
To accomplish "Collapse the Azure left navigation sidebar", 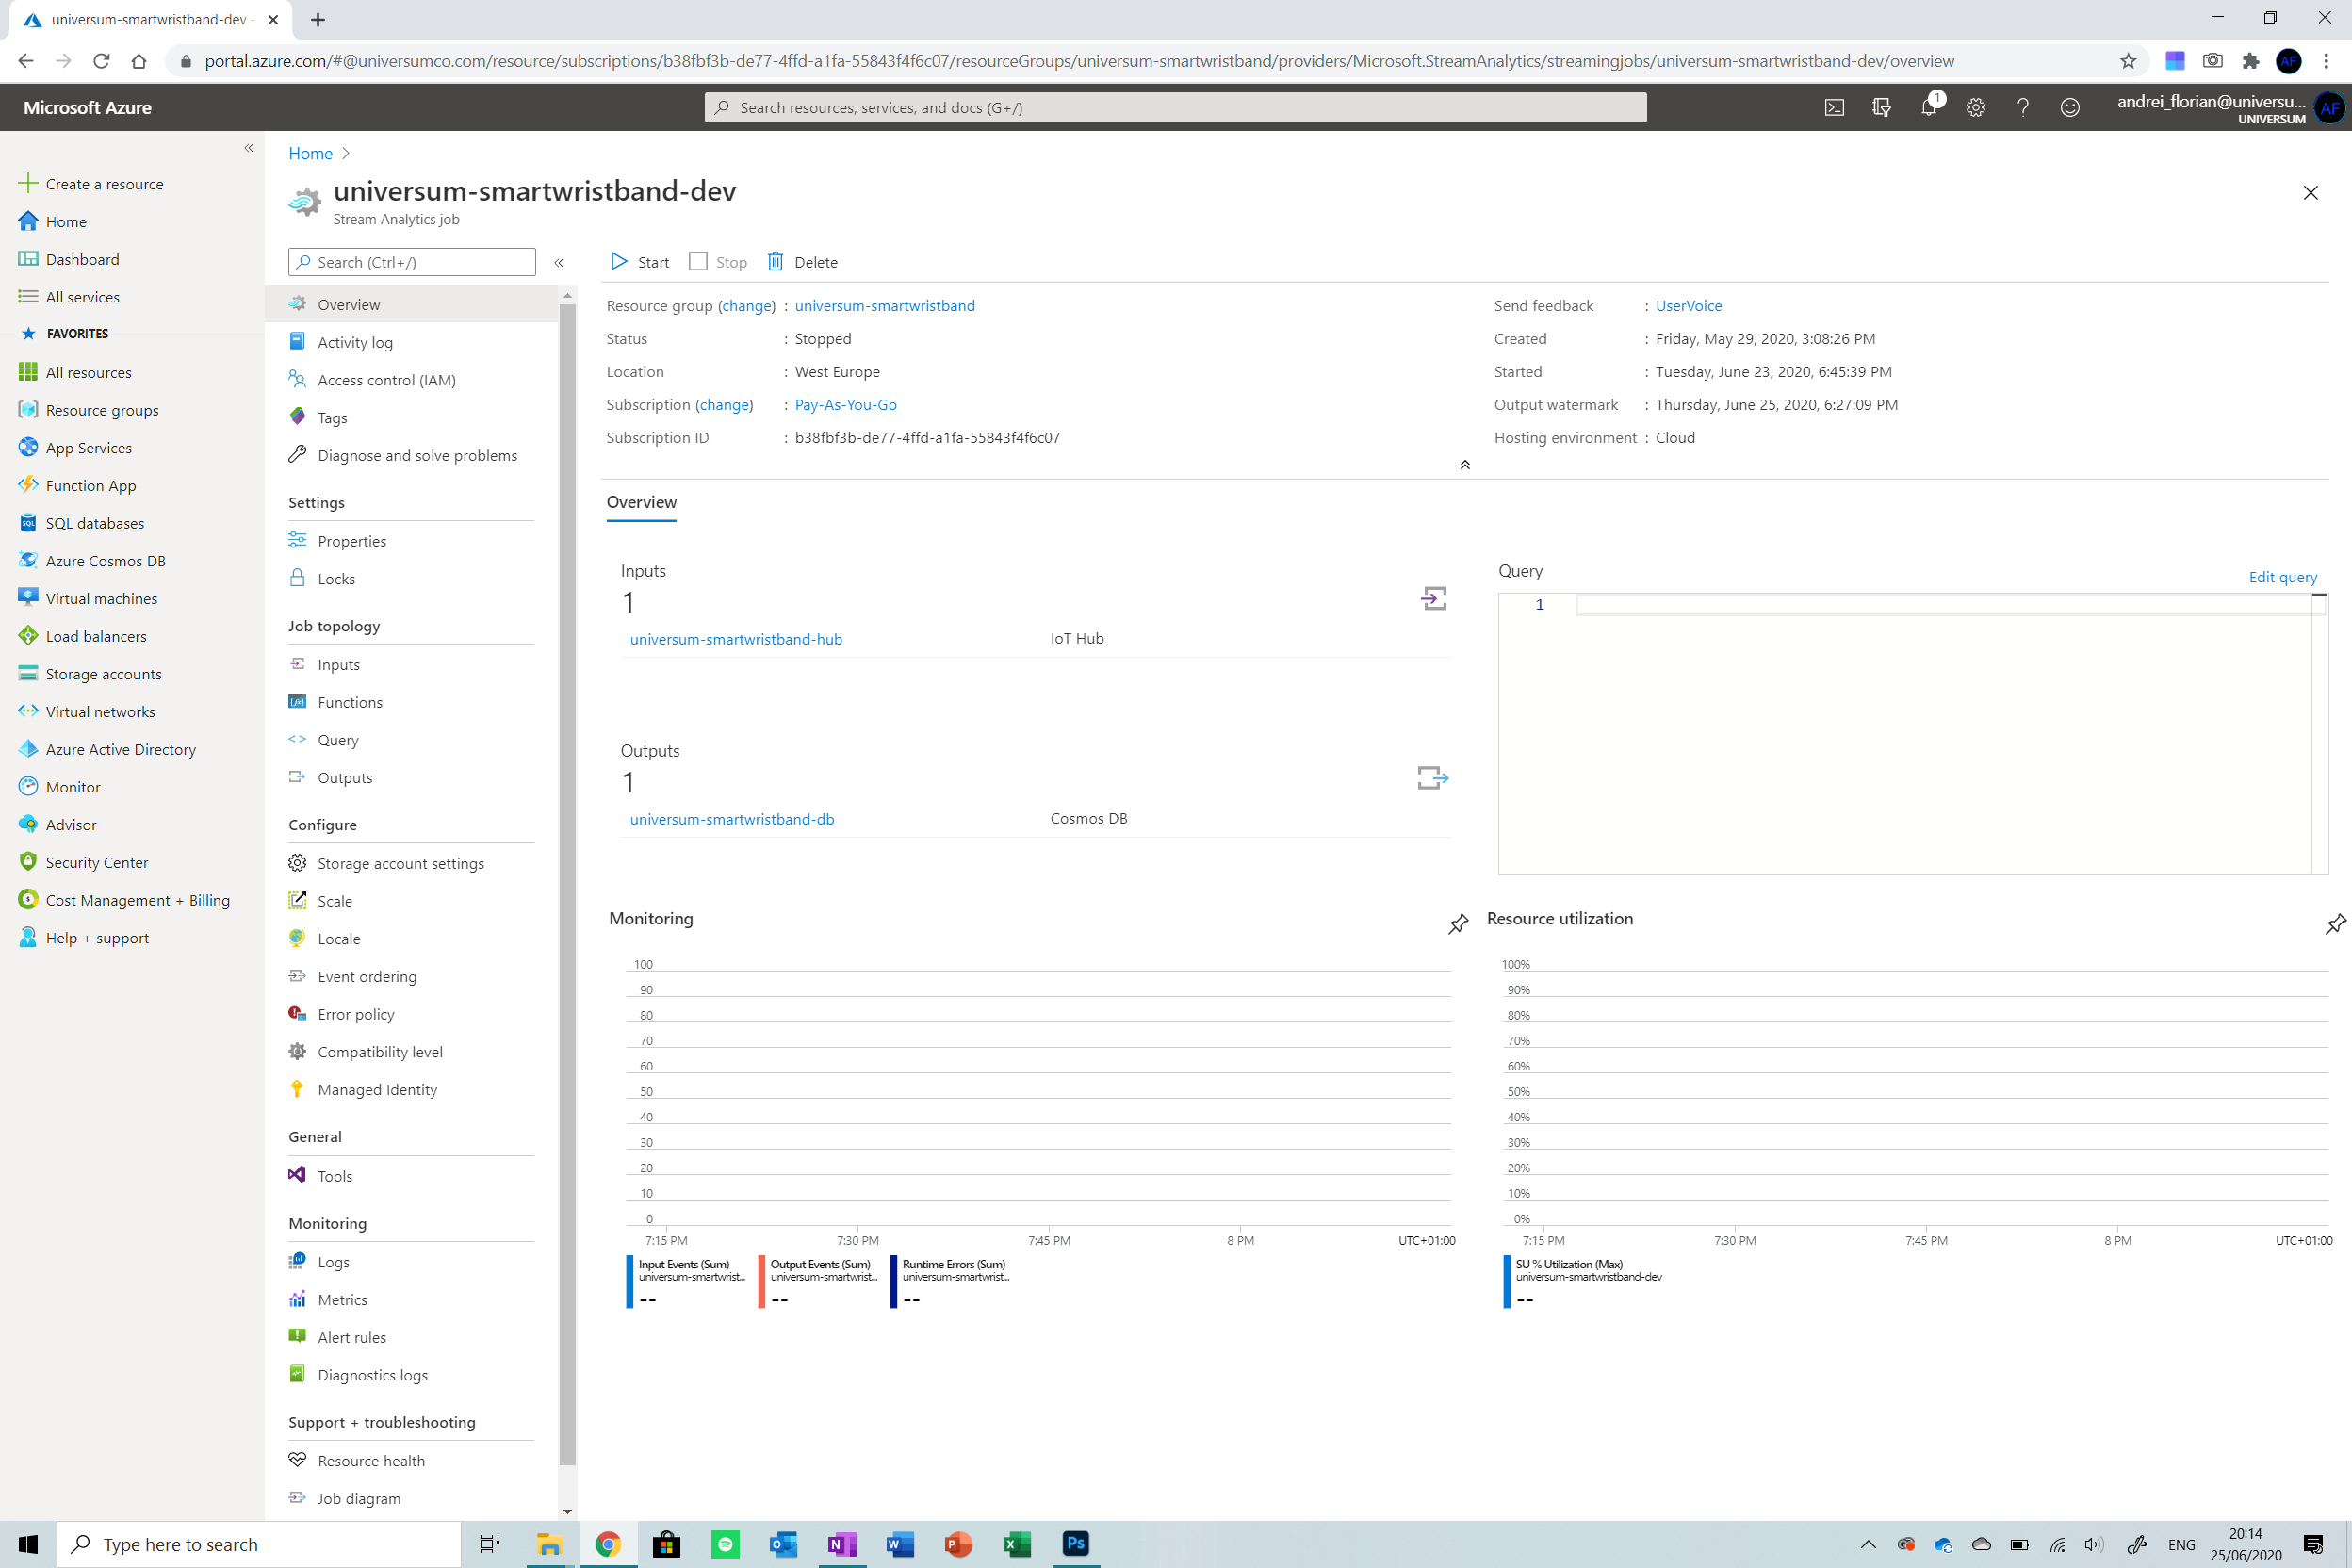I will pyautogui.click(x=248, y=148).
